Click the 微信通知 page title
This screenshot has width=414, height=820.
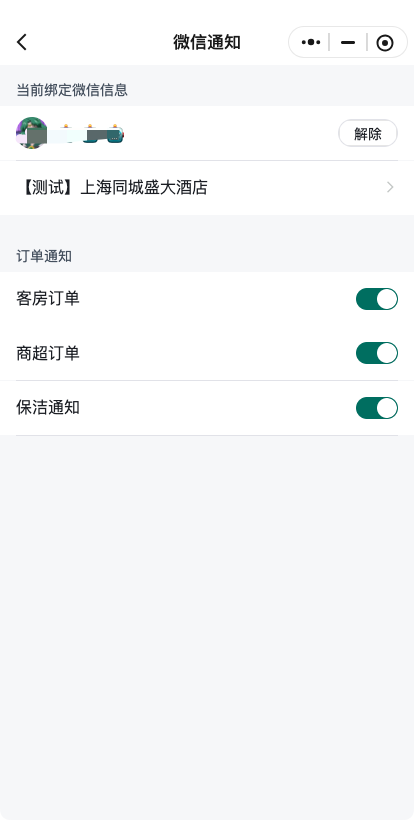(x=207, y=42)
